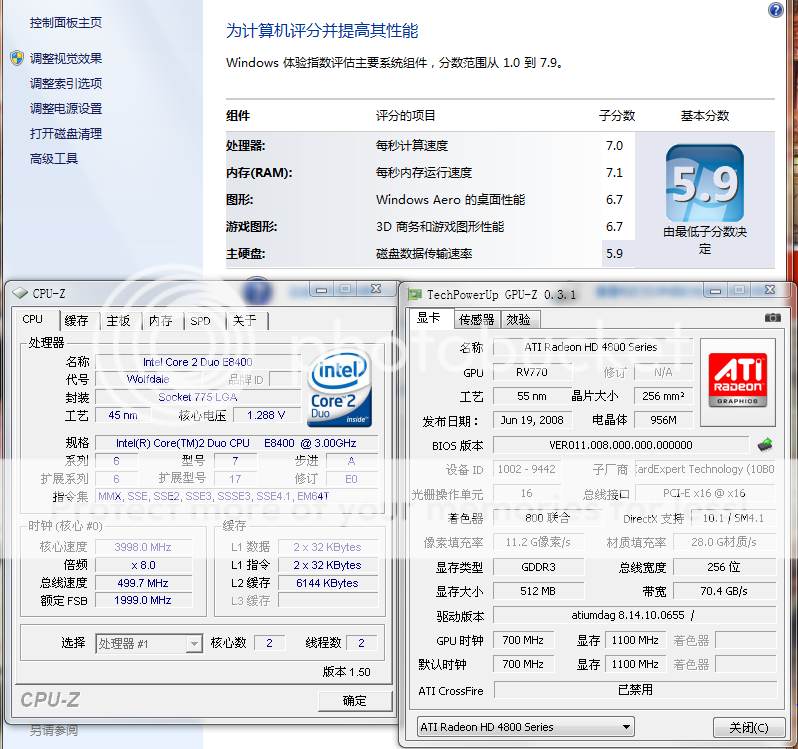Open 打开磁盘清理 link

(66, 134)
